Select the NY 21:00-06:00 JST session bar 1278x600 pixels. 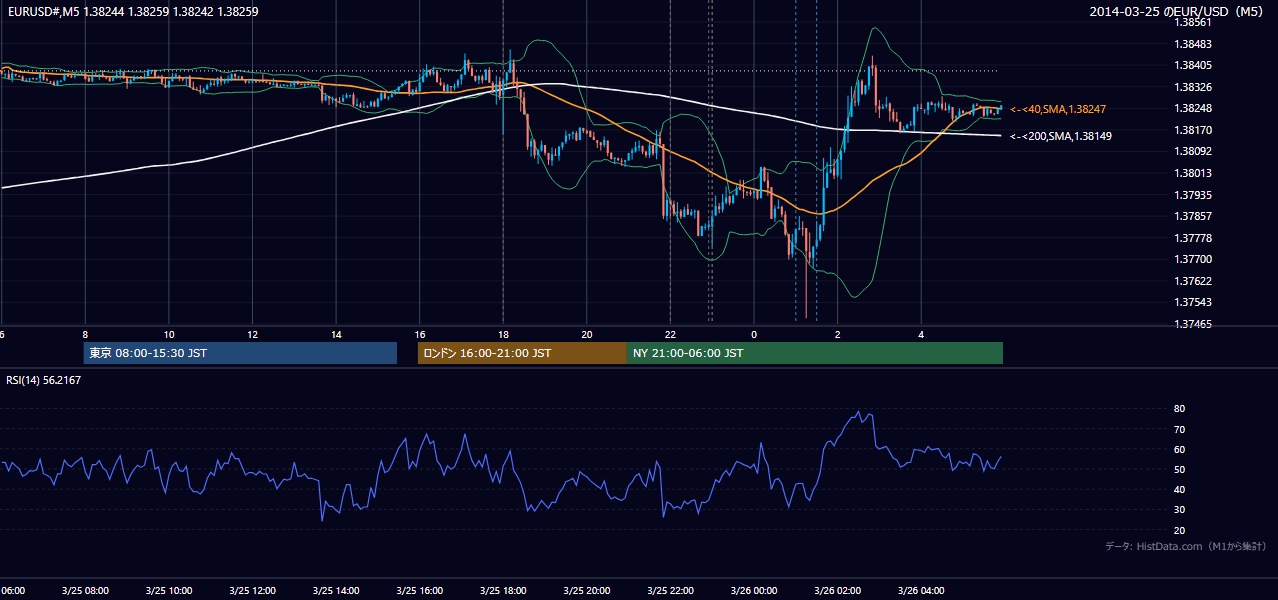(x=815, y=353)
